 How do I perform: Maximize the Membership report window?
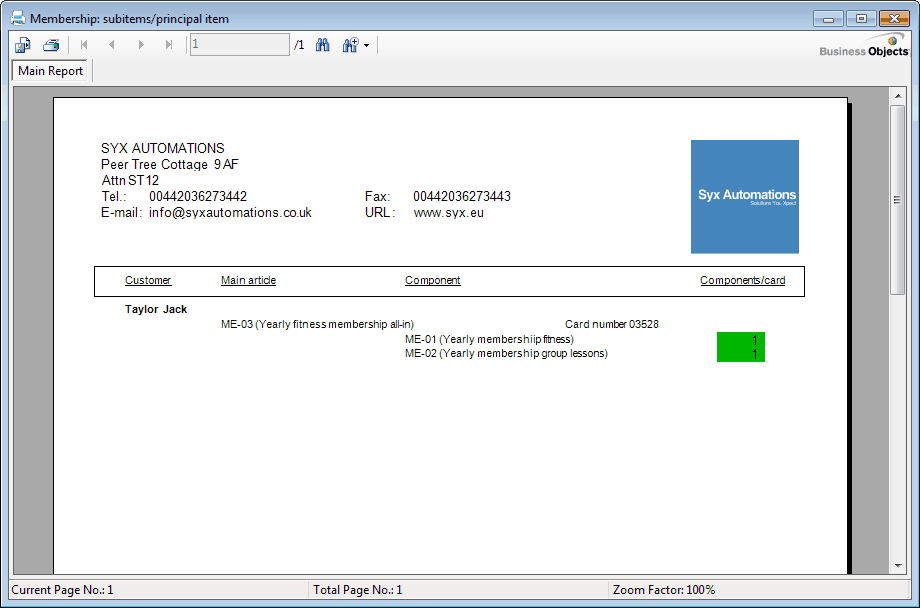(860, 18)
